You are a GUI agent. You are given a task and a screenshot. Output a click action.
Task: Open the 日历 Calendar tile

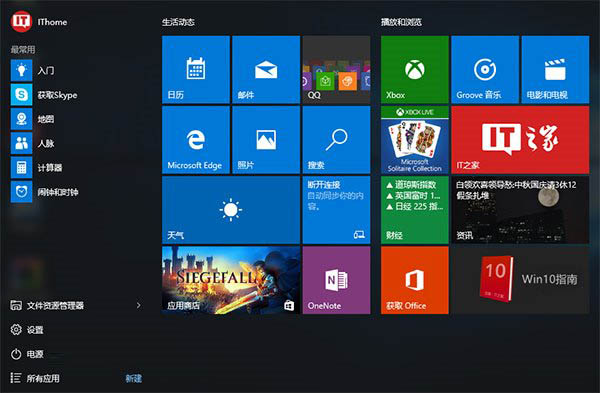[x=196, y=70]
